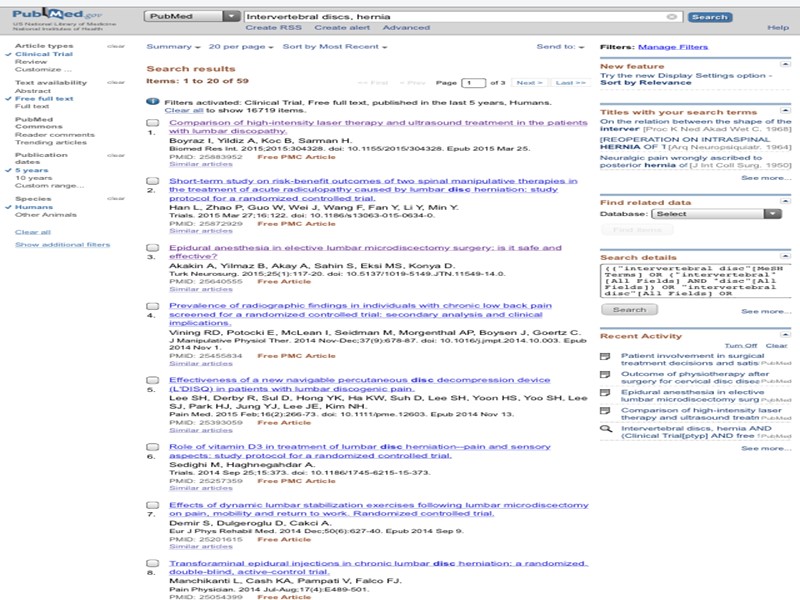Open Effects of dynamic lumbar stabilization article
The height and width of the screenshot is (600, 800).
[379, 509]
